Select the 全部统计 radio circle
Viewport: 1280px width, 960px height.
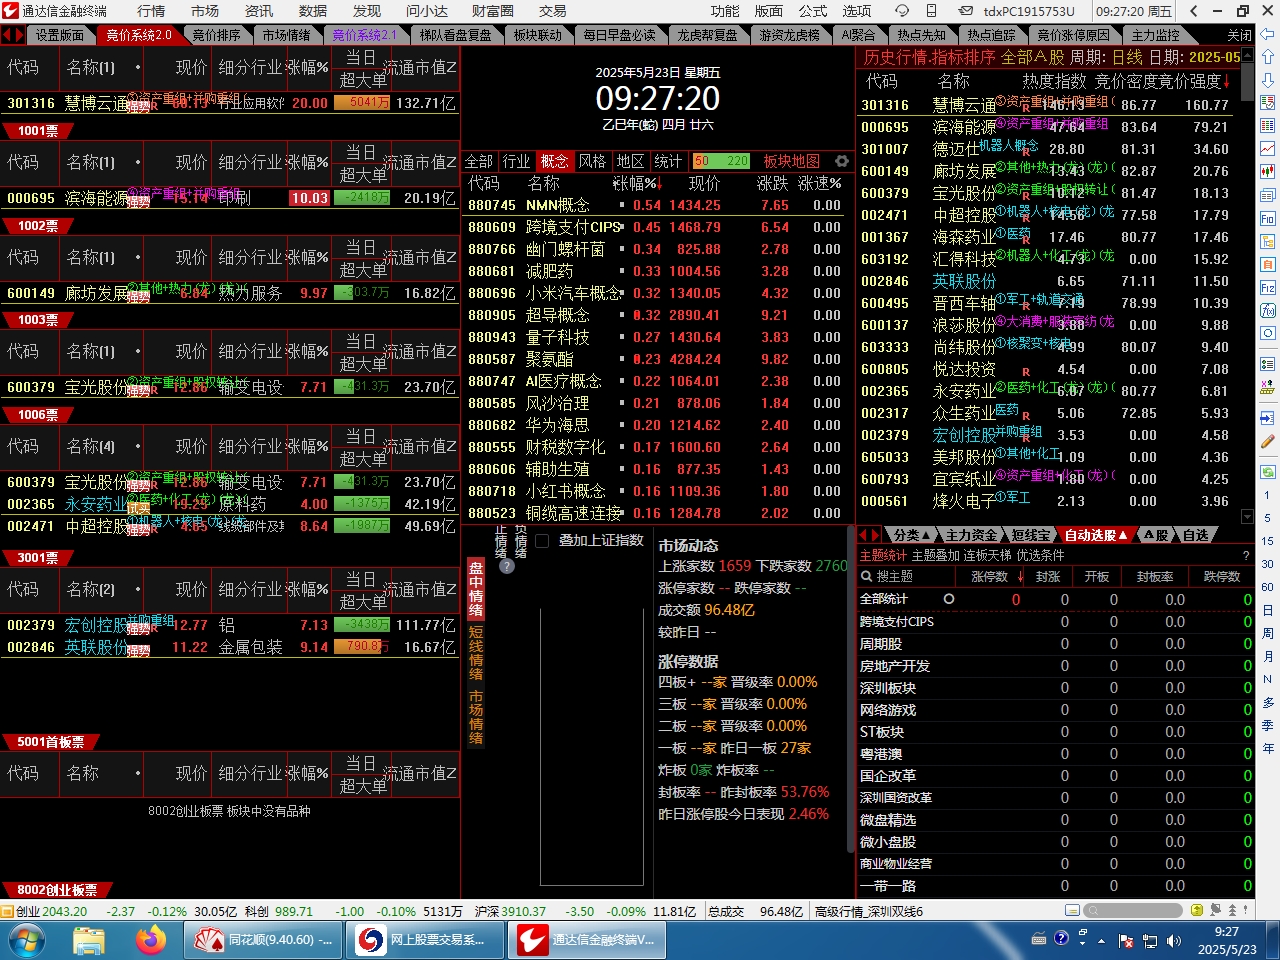[949, 599]
